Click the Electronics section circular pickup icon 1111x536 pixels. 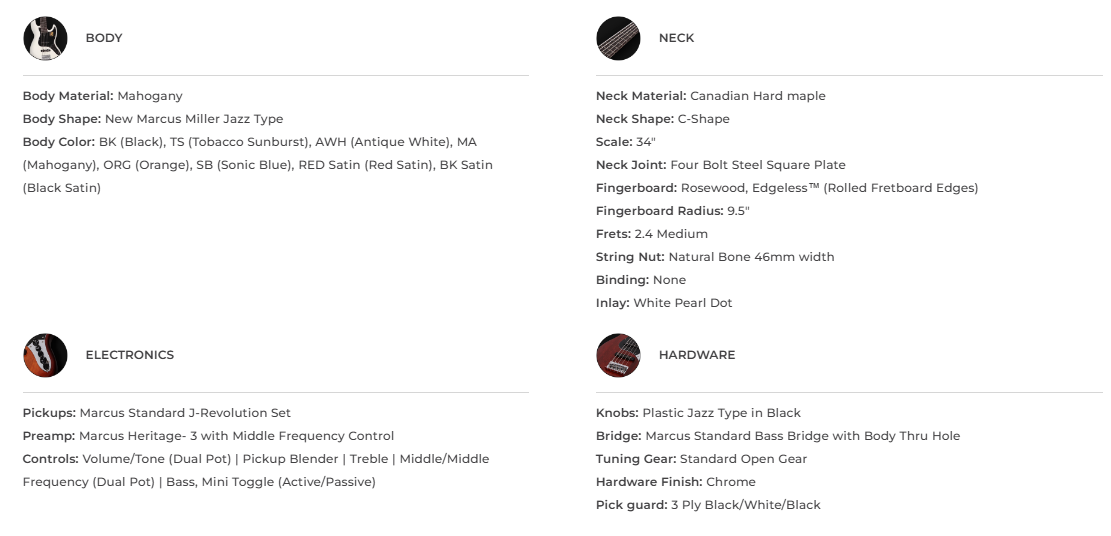coord(45,355)
